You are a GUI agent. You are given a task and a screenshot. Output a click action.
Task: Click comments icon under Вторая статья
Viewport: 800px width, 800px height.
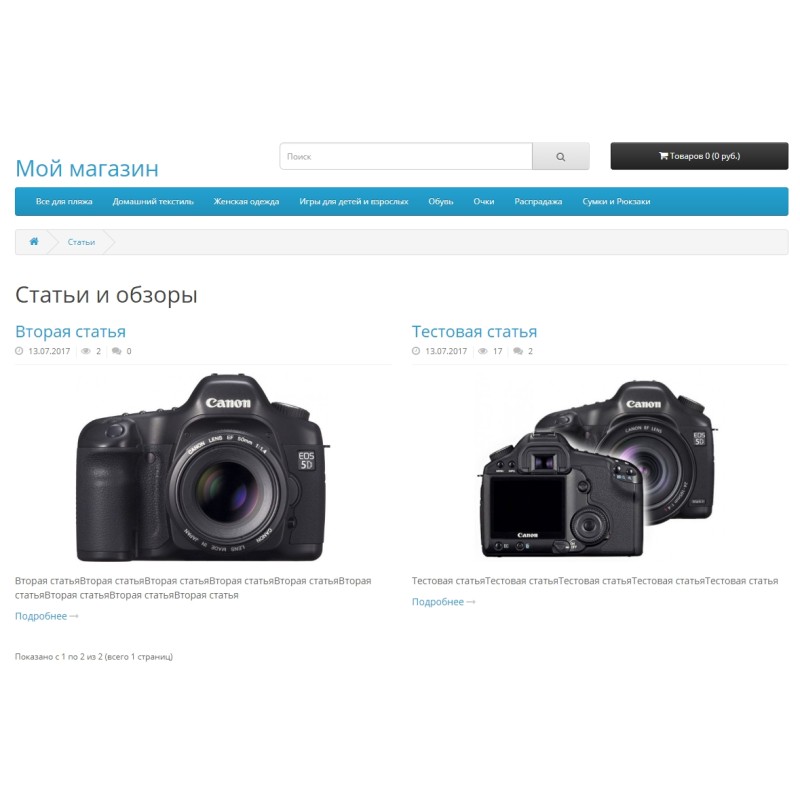coord(117,351)
